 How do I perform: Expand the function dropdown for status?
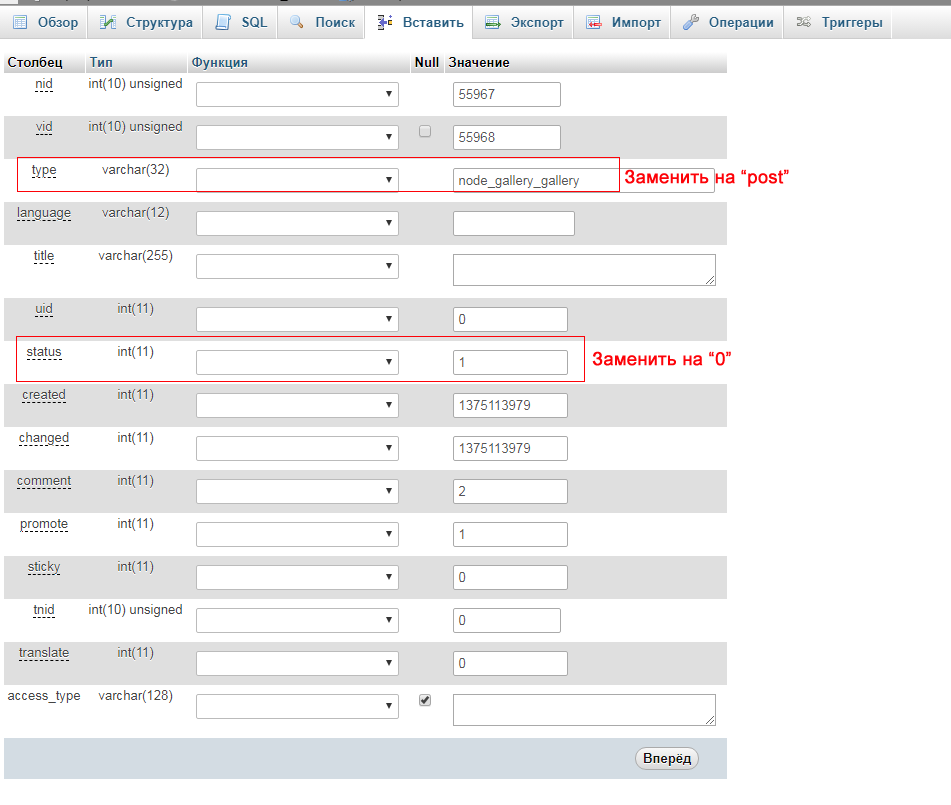[297, 362]
